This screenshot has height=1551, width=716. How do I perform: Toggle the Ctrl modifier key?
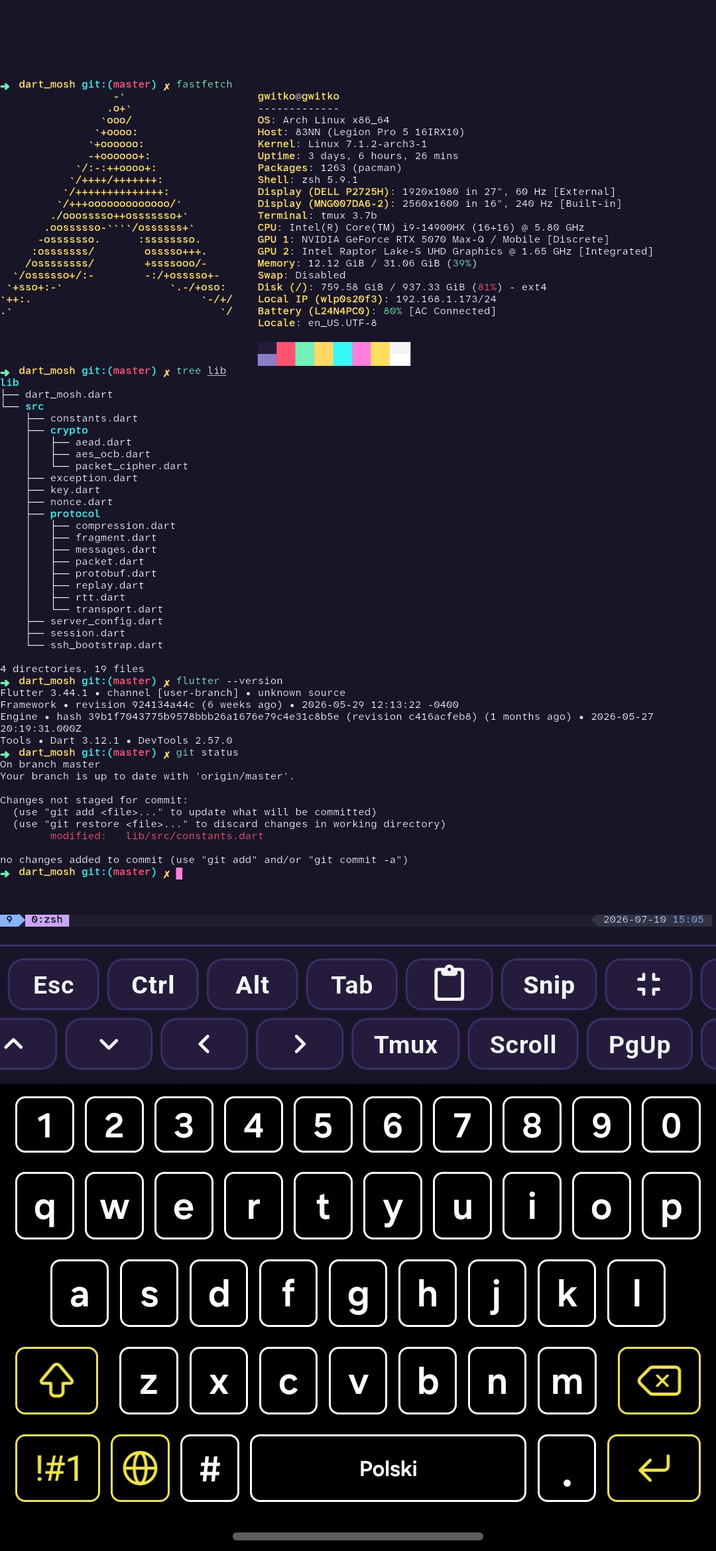(153, 984)
